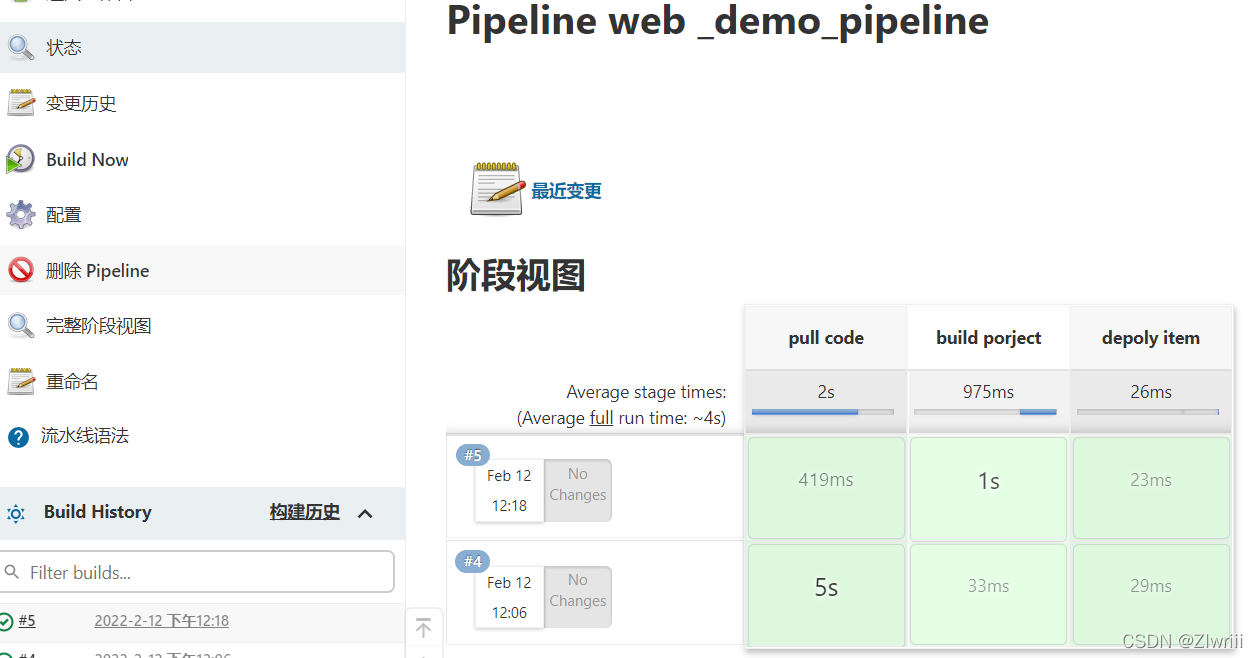Click the gear icon beside 配置

[21, 214]
